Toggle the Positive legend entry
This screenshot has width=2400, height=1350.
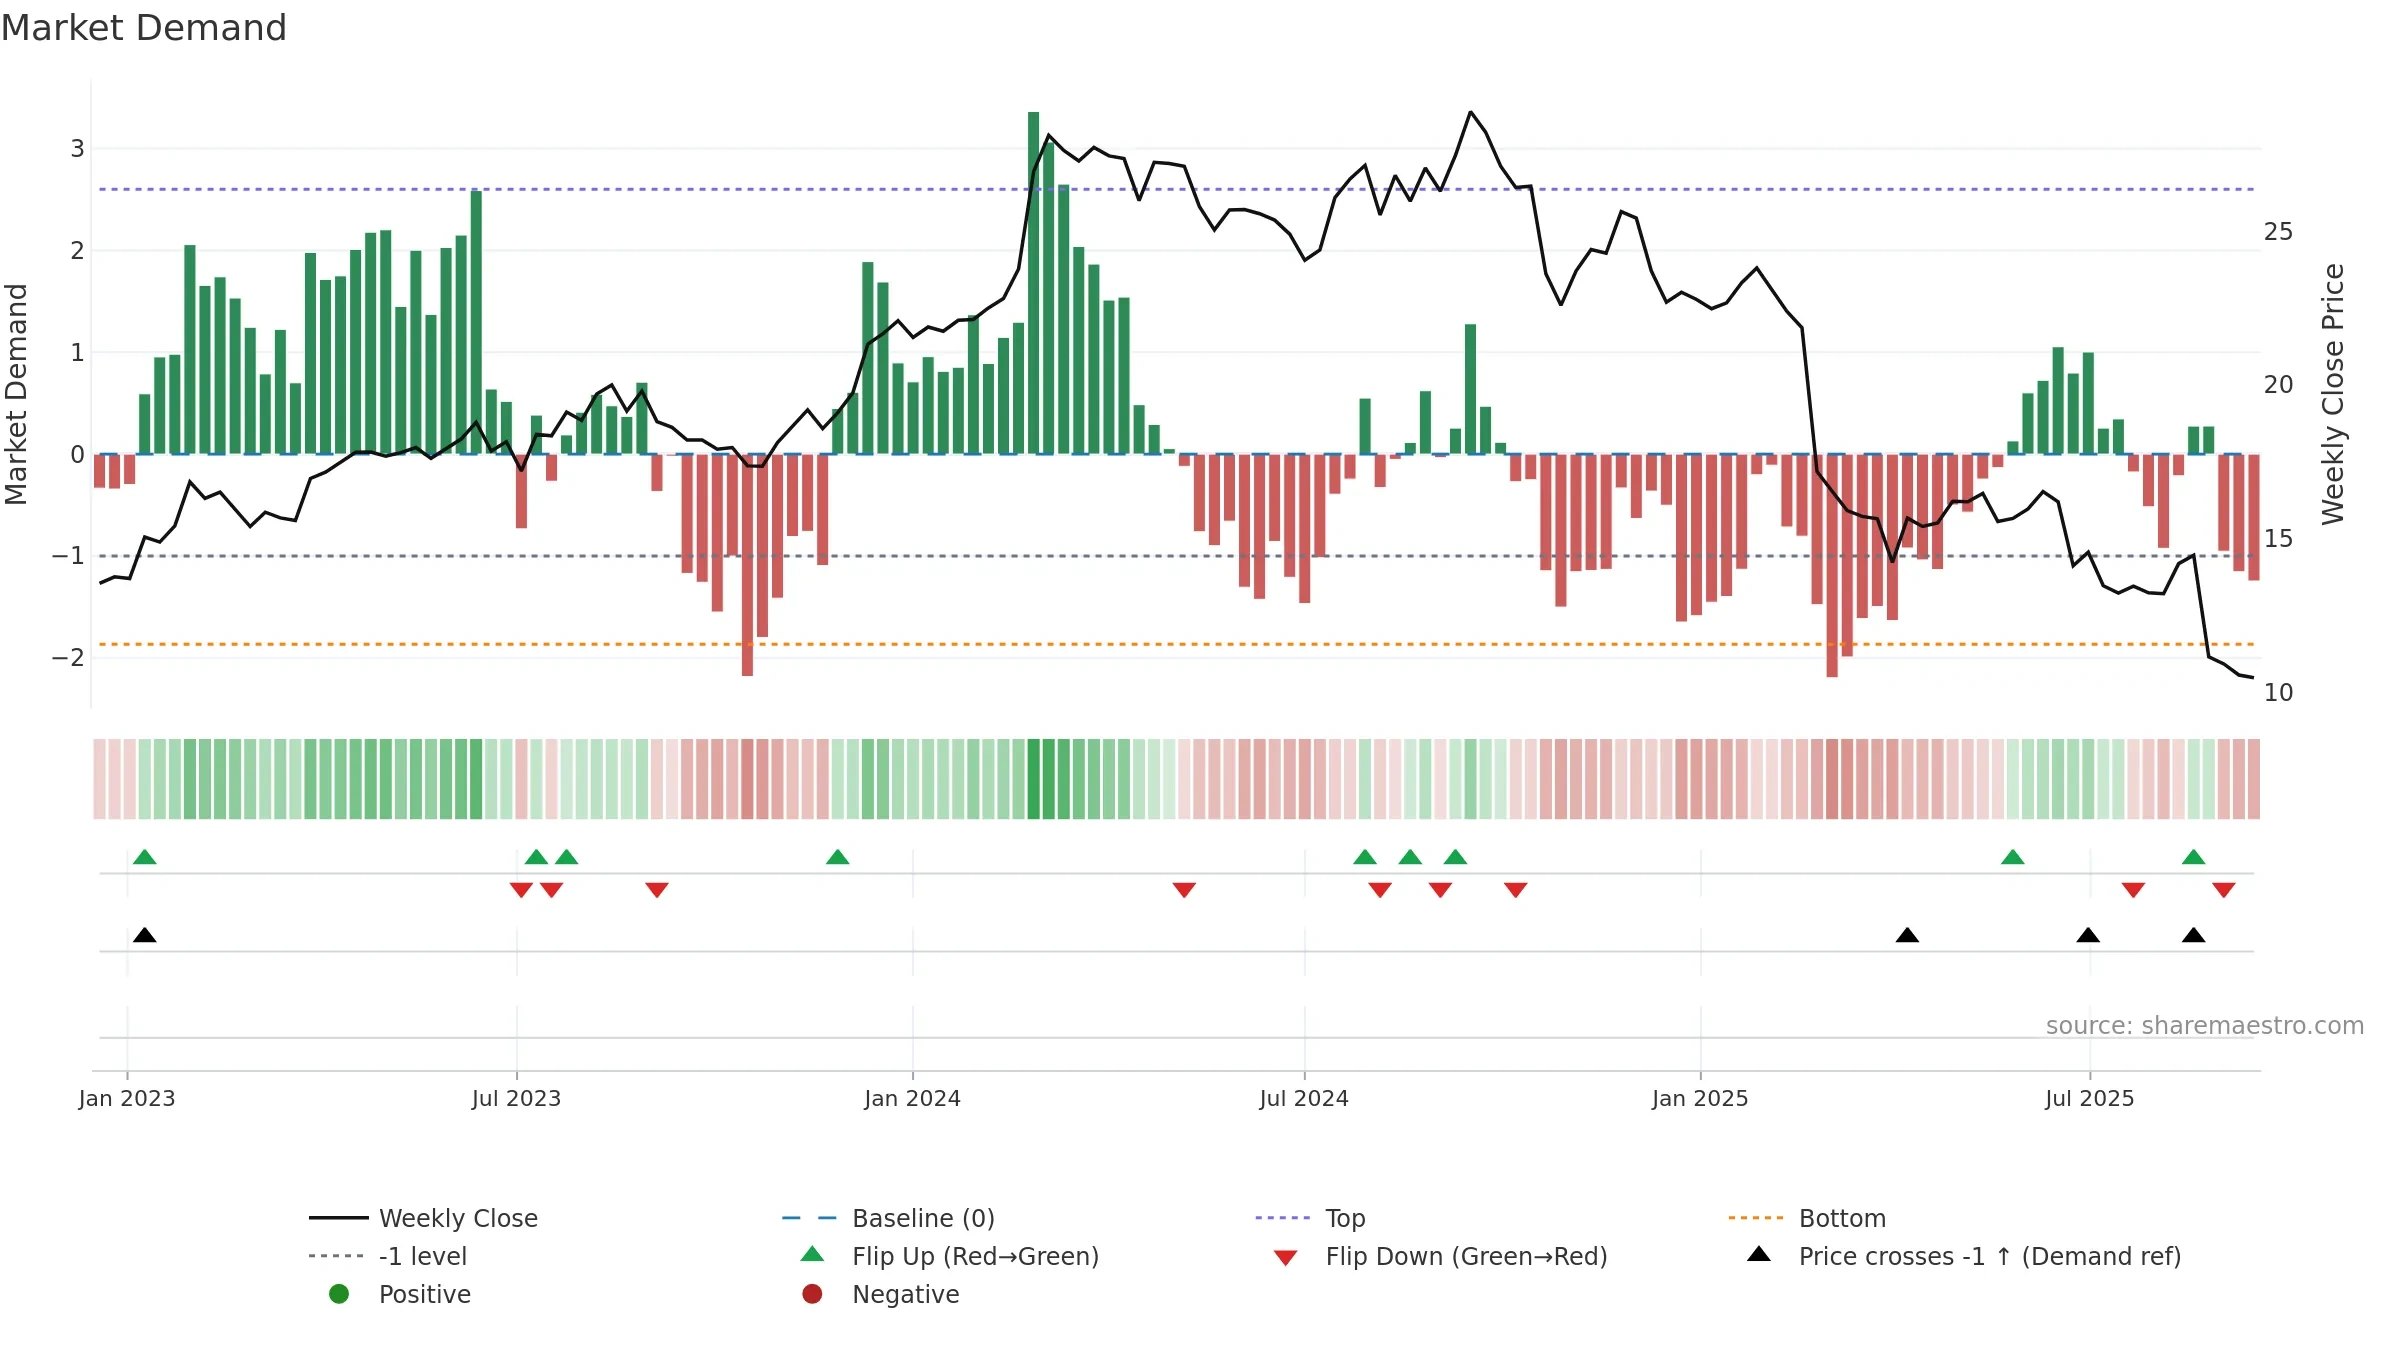click(x=400, y=1294)
